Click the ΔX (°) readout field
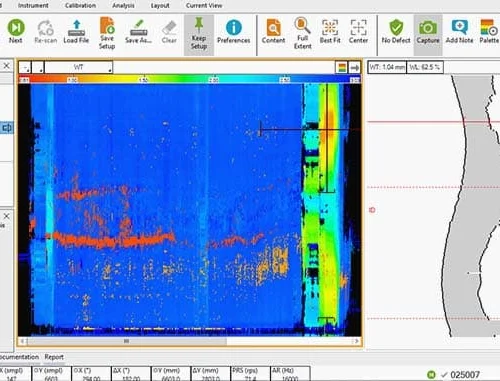The image size is (500, 381). click(131, 374)
